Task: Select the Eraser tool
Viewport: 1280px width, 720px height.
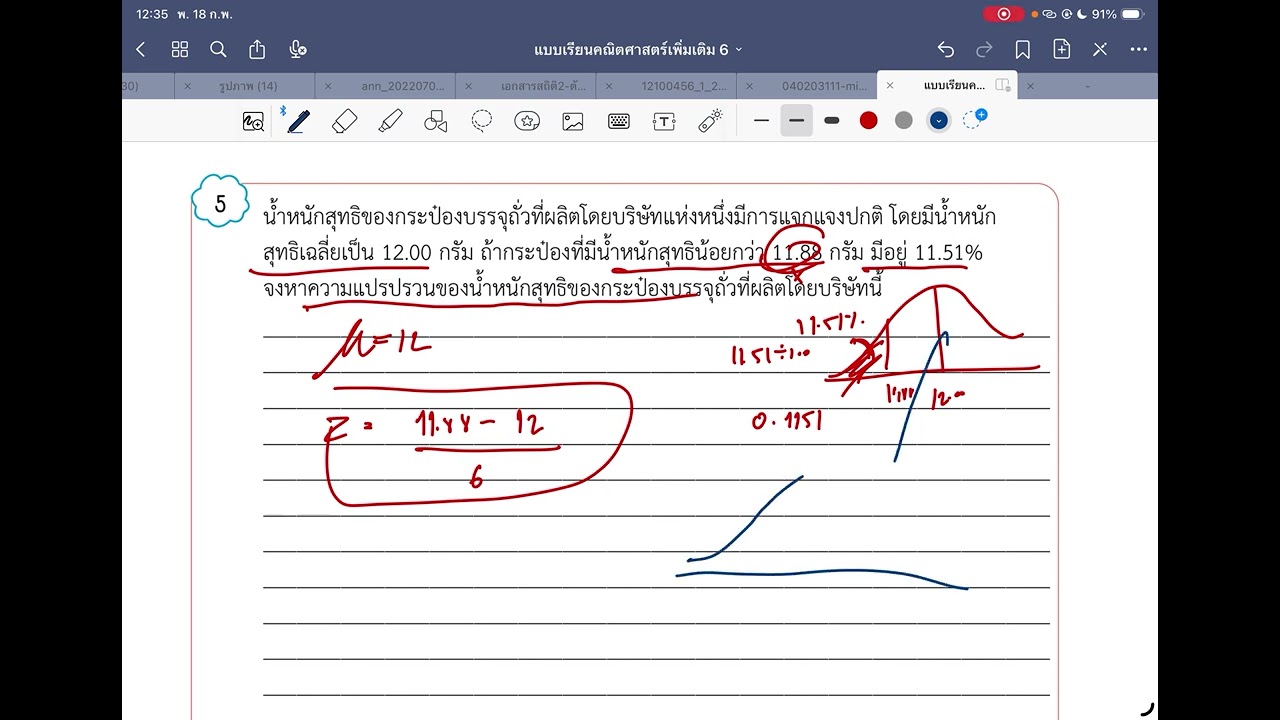Action: 344,121
